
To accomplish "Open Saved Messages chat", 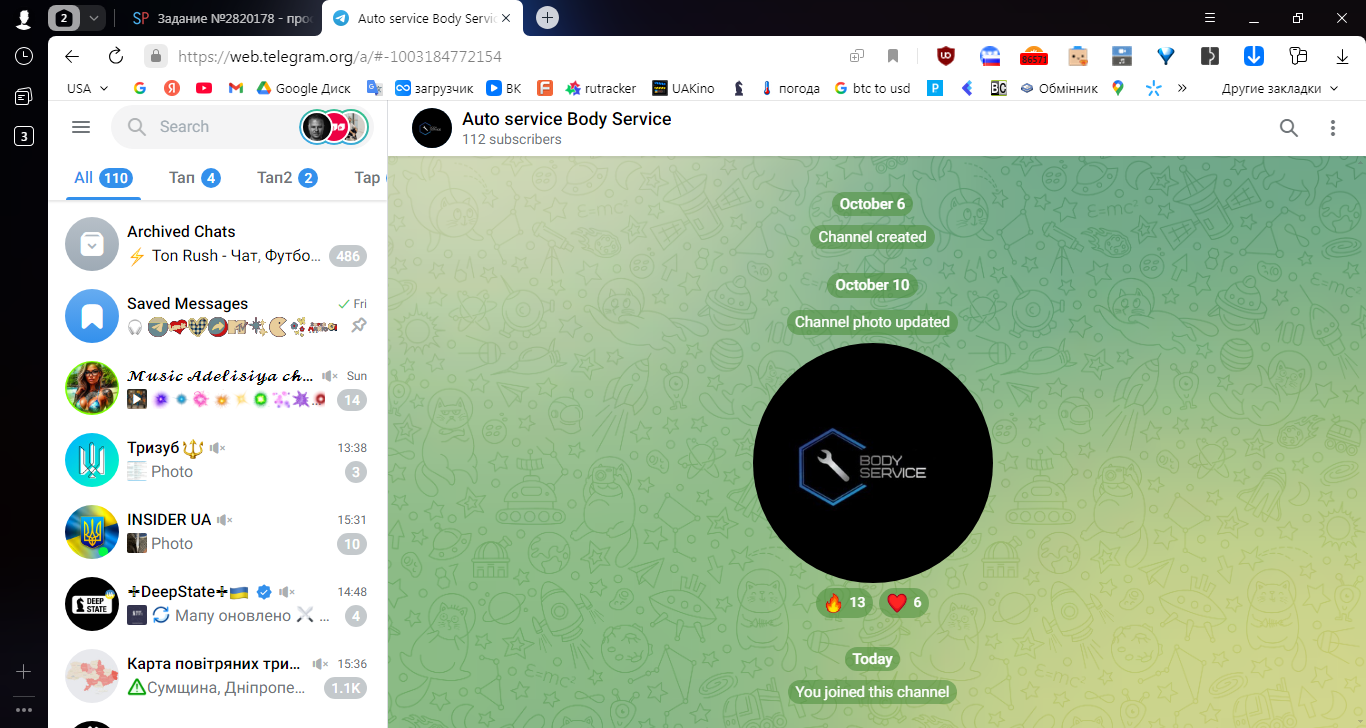I will pos(217,316).
